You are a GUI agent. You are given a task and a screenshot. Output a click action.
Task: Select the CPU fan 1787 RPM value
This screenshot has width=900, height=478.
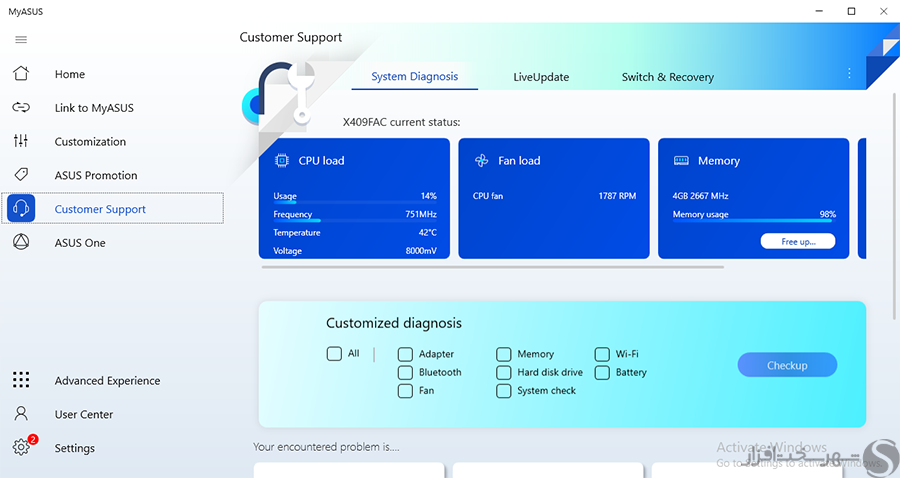(x=618, y=196)
